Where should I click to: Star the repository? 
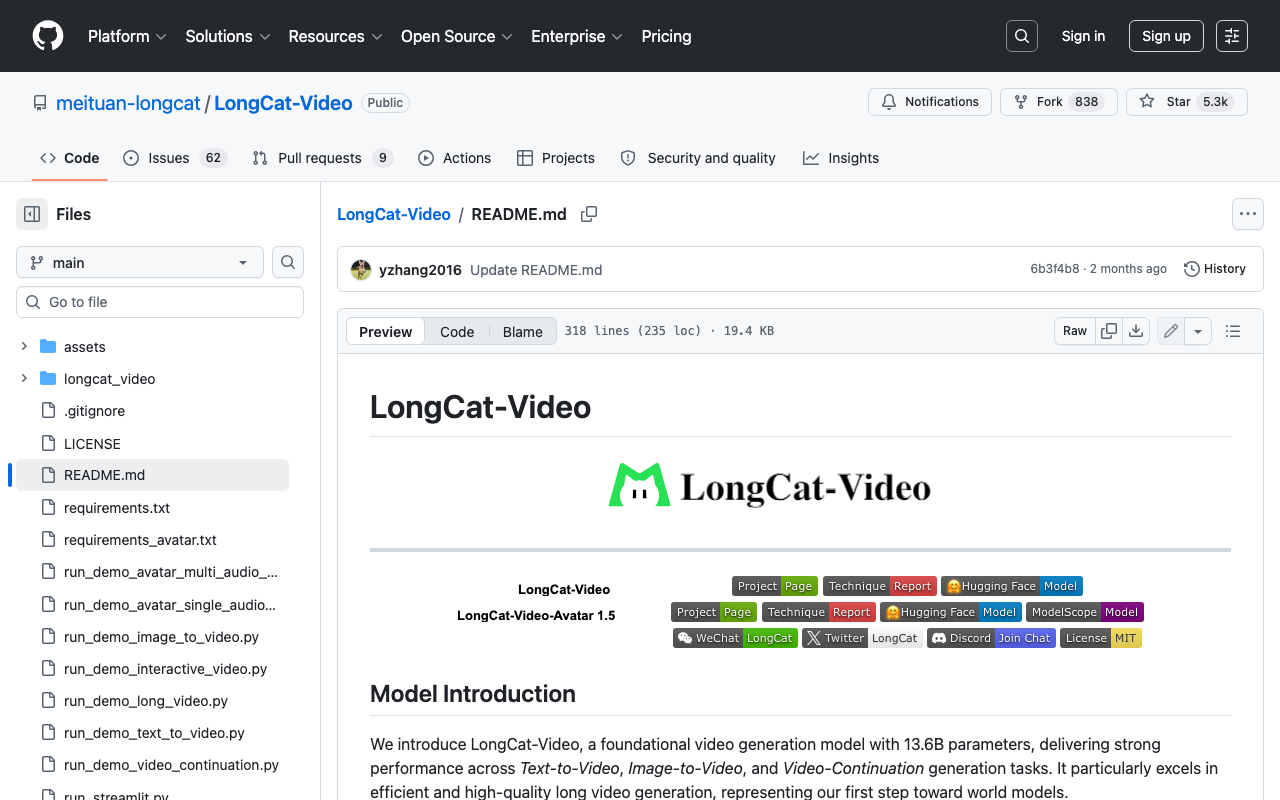pyautogui.click(x=1186, y=102)
